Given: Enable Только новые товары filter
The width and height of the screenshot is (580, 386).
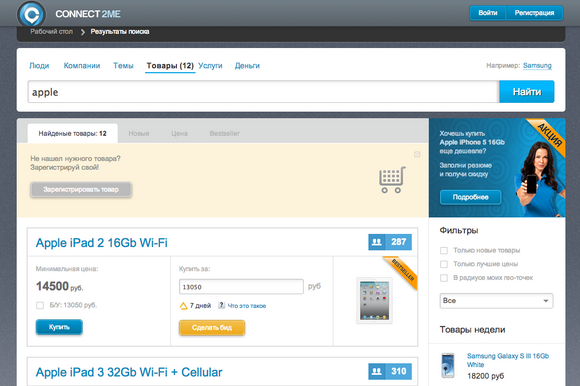Looking at the screenshot, I should click(x=444, y=251).
